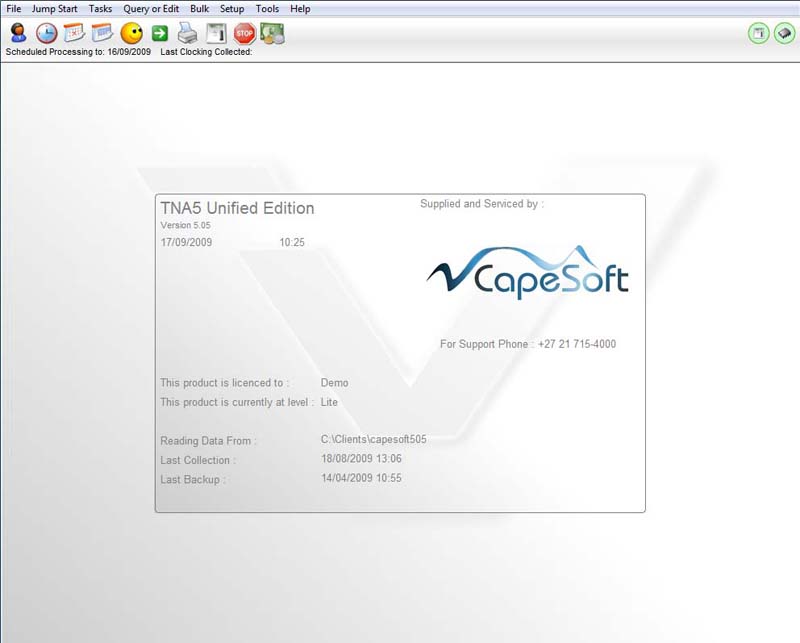
Task: Click the green arrow icon
Action: coord(160,33)
